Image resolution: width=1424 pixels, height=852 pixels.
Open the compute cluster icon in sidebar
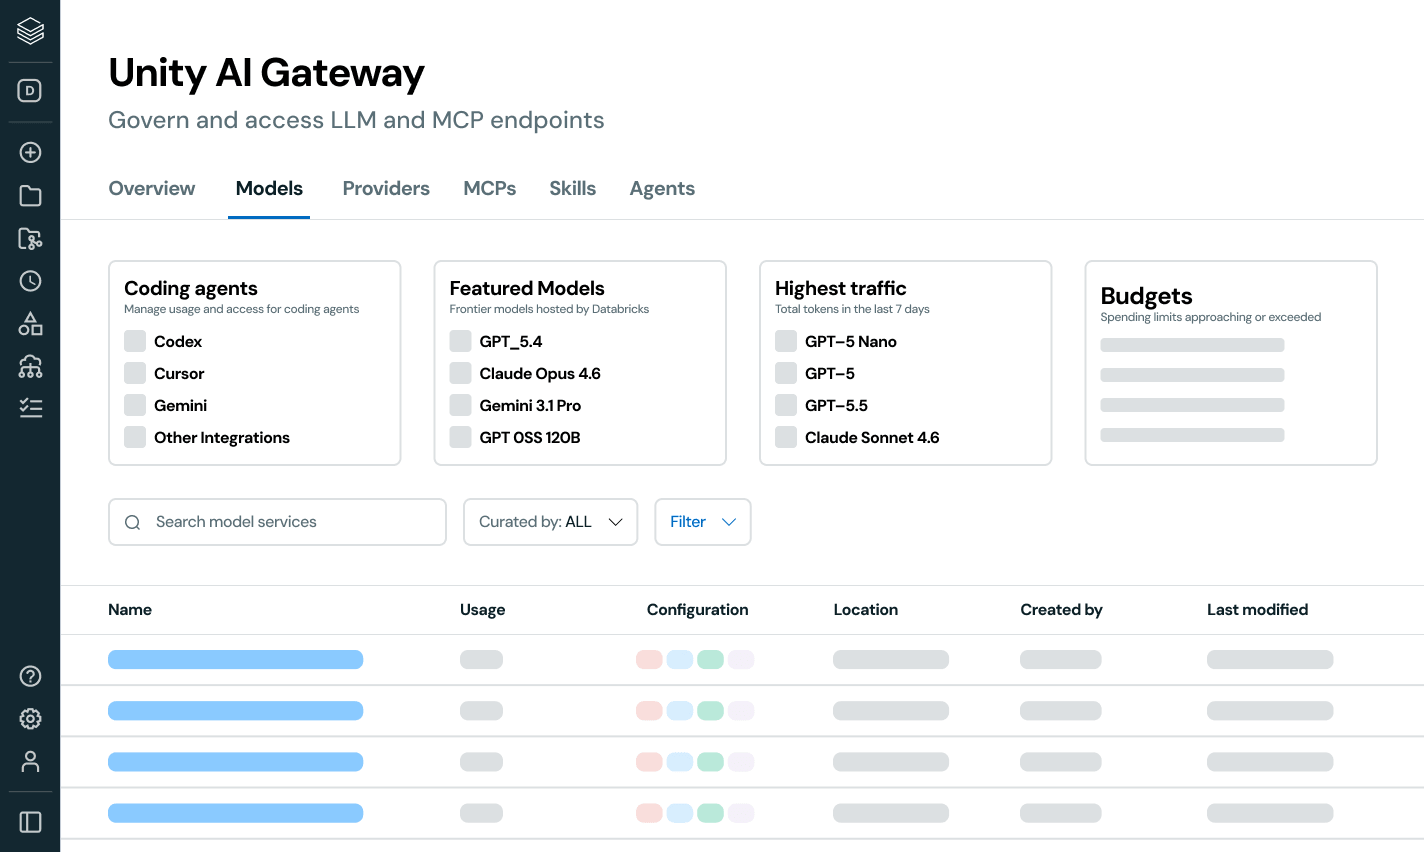pos(30,367)
